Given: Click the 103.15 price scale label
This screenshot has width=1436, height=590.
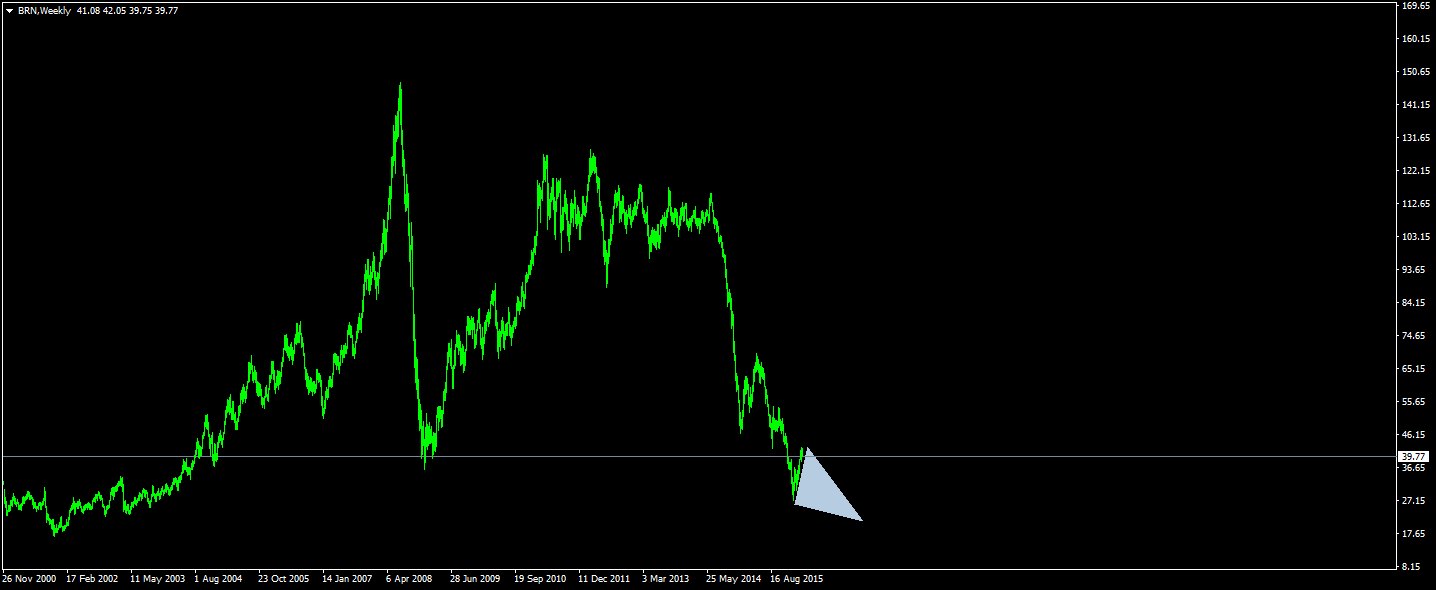Looking at the screenshot, I should point(1415,237).
